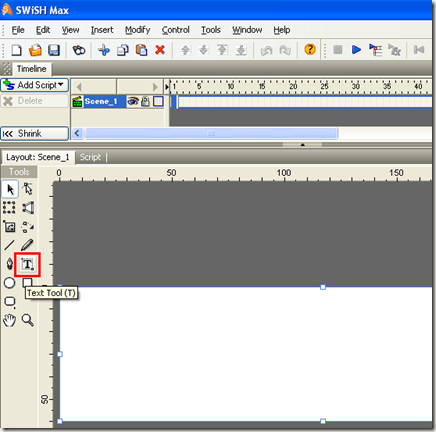Click timeline scrollbar left arrow
The width and height of the screenshot is (436, 432).
(77, 134)
